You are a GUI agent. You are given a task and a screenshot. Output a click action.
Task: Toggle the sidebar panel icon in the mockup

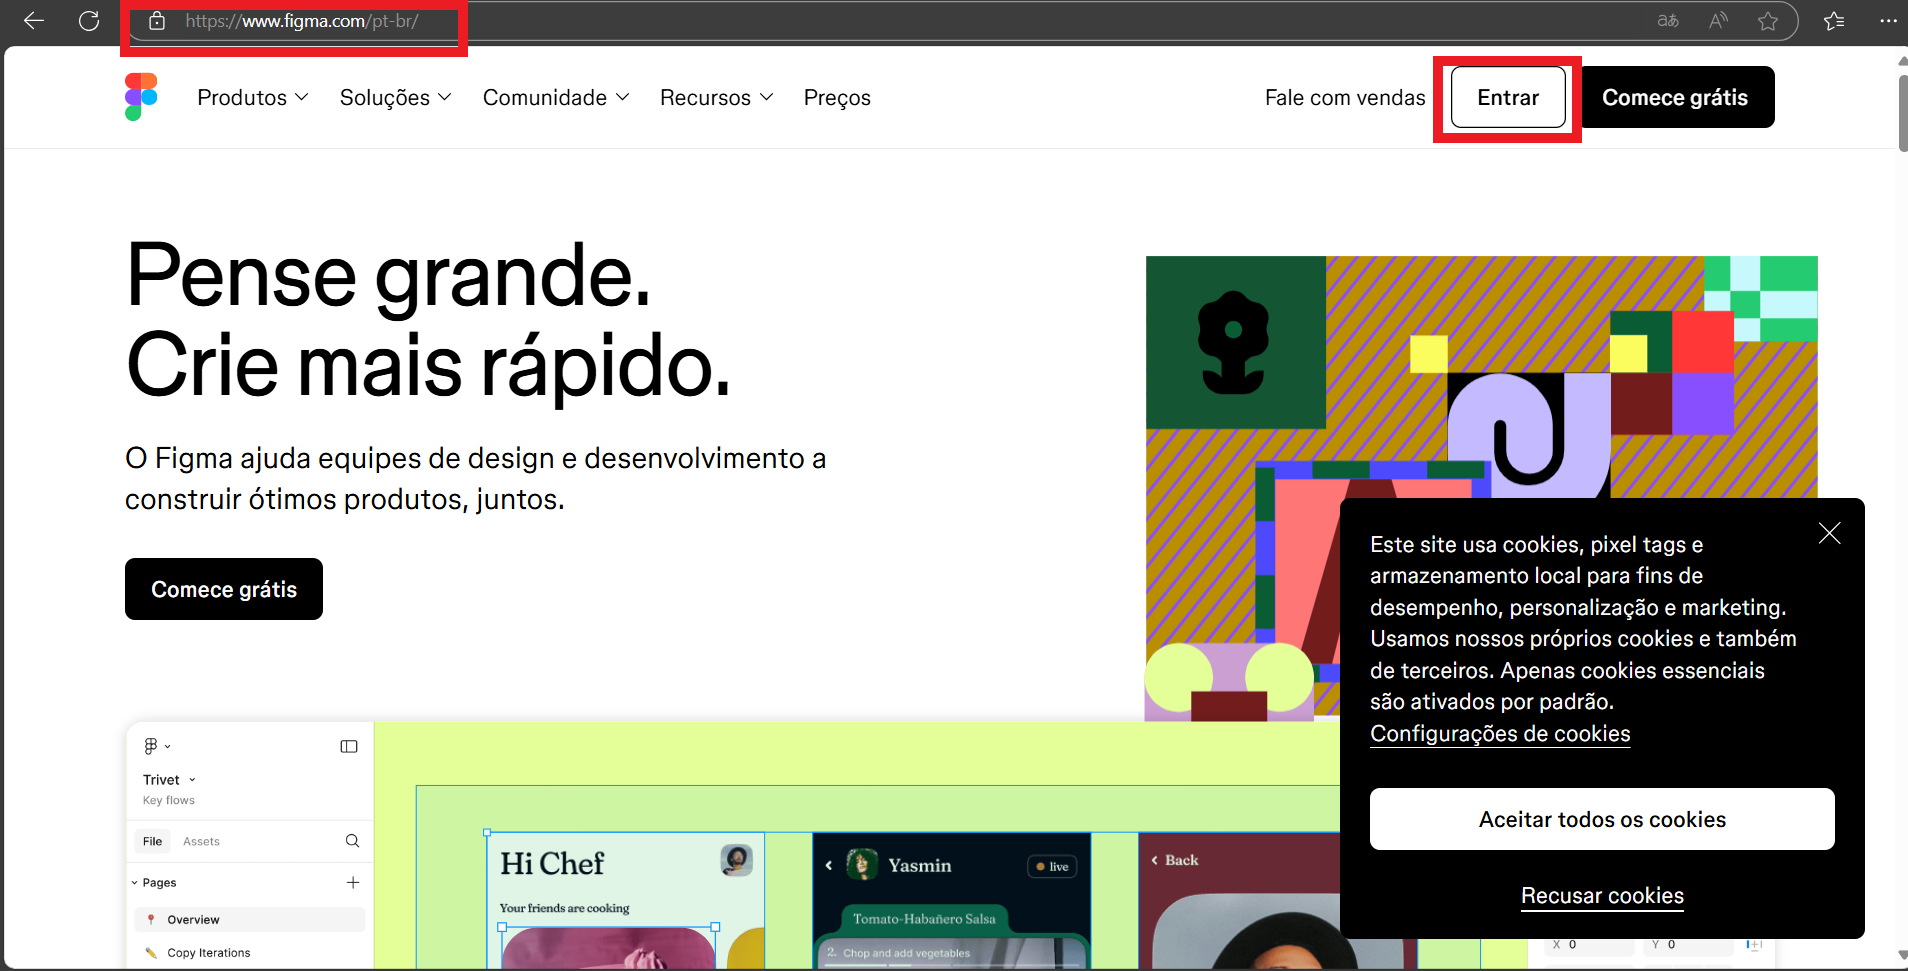point(349,746)
